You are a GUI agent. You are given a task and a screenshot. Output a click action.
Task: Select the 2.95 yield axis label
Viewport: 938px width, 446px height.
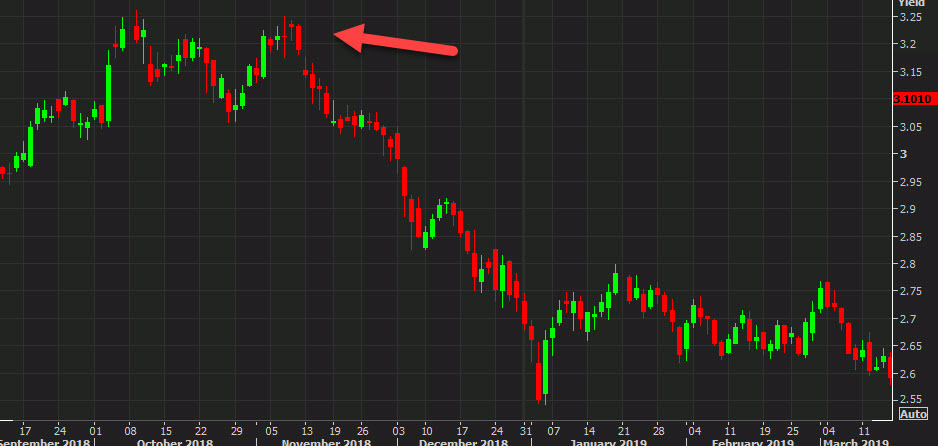(x=910, y=182)
